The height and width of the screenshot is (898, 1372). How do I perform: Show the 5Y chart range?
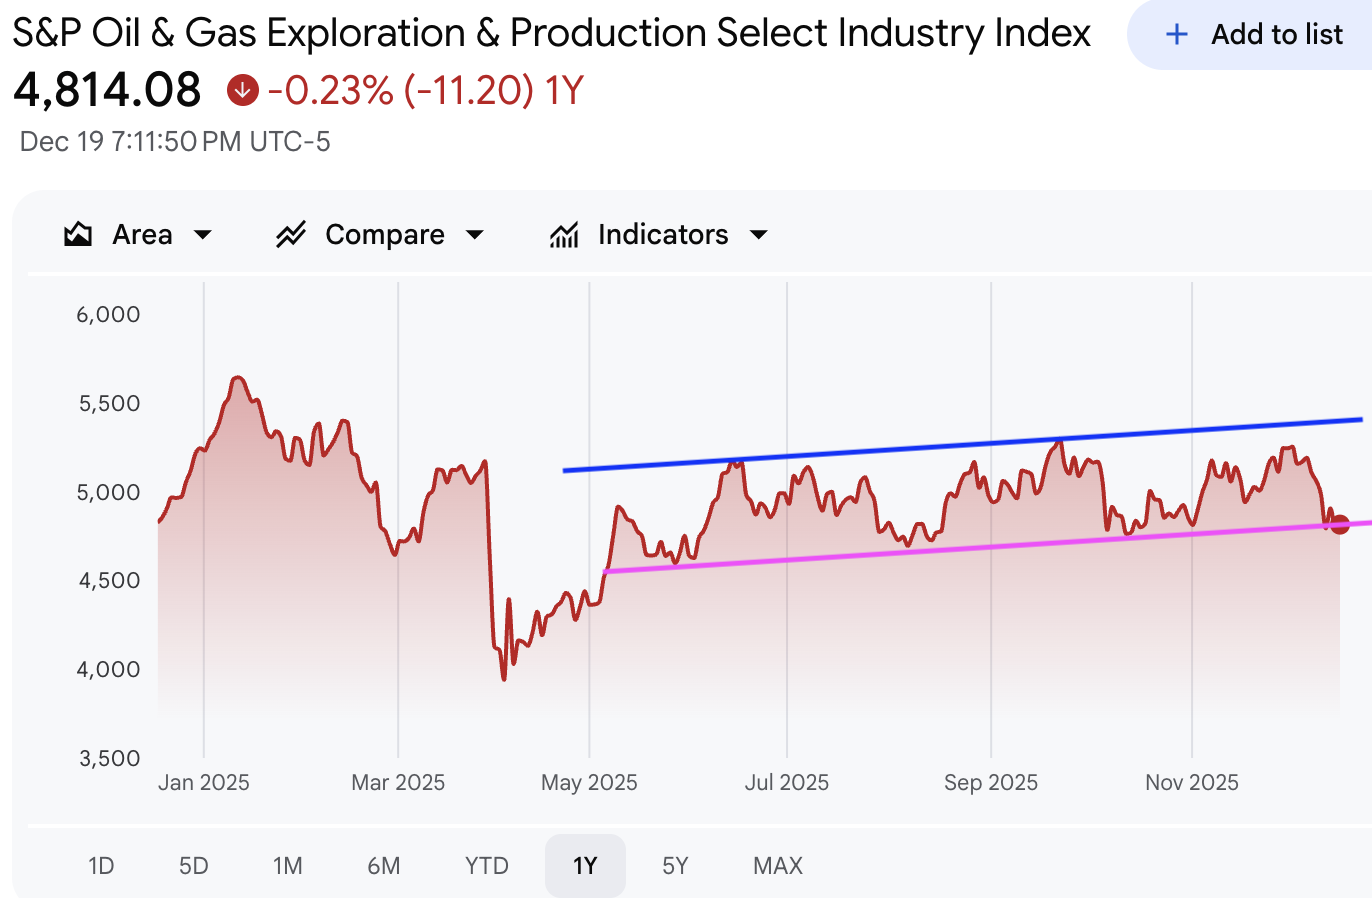click(675, 866)
